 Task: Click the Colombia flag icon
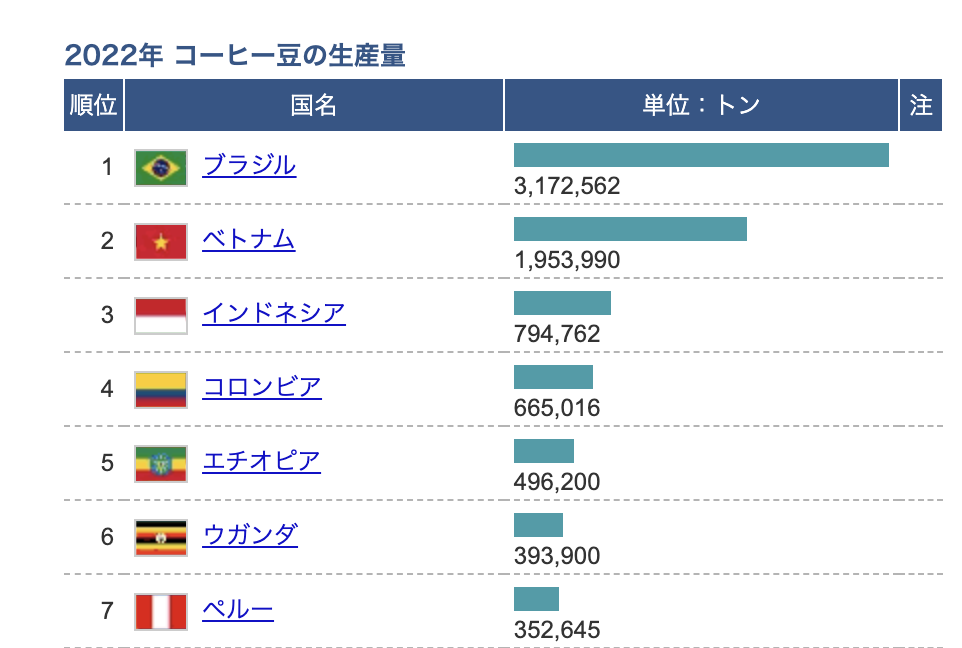click(161, 389)
